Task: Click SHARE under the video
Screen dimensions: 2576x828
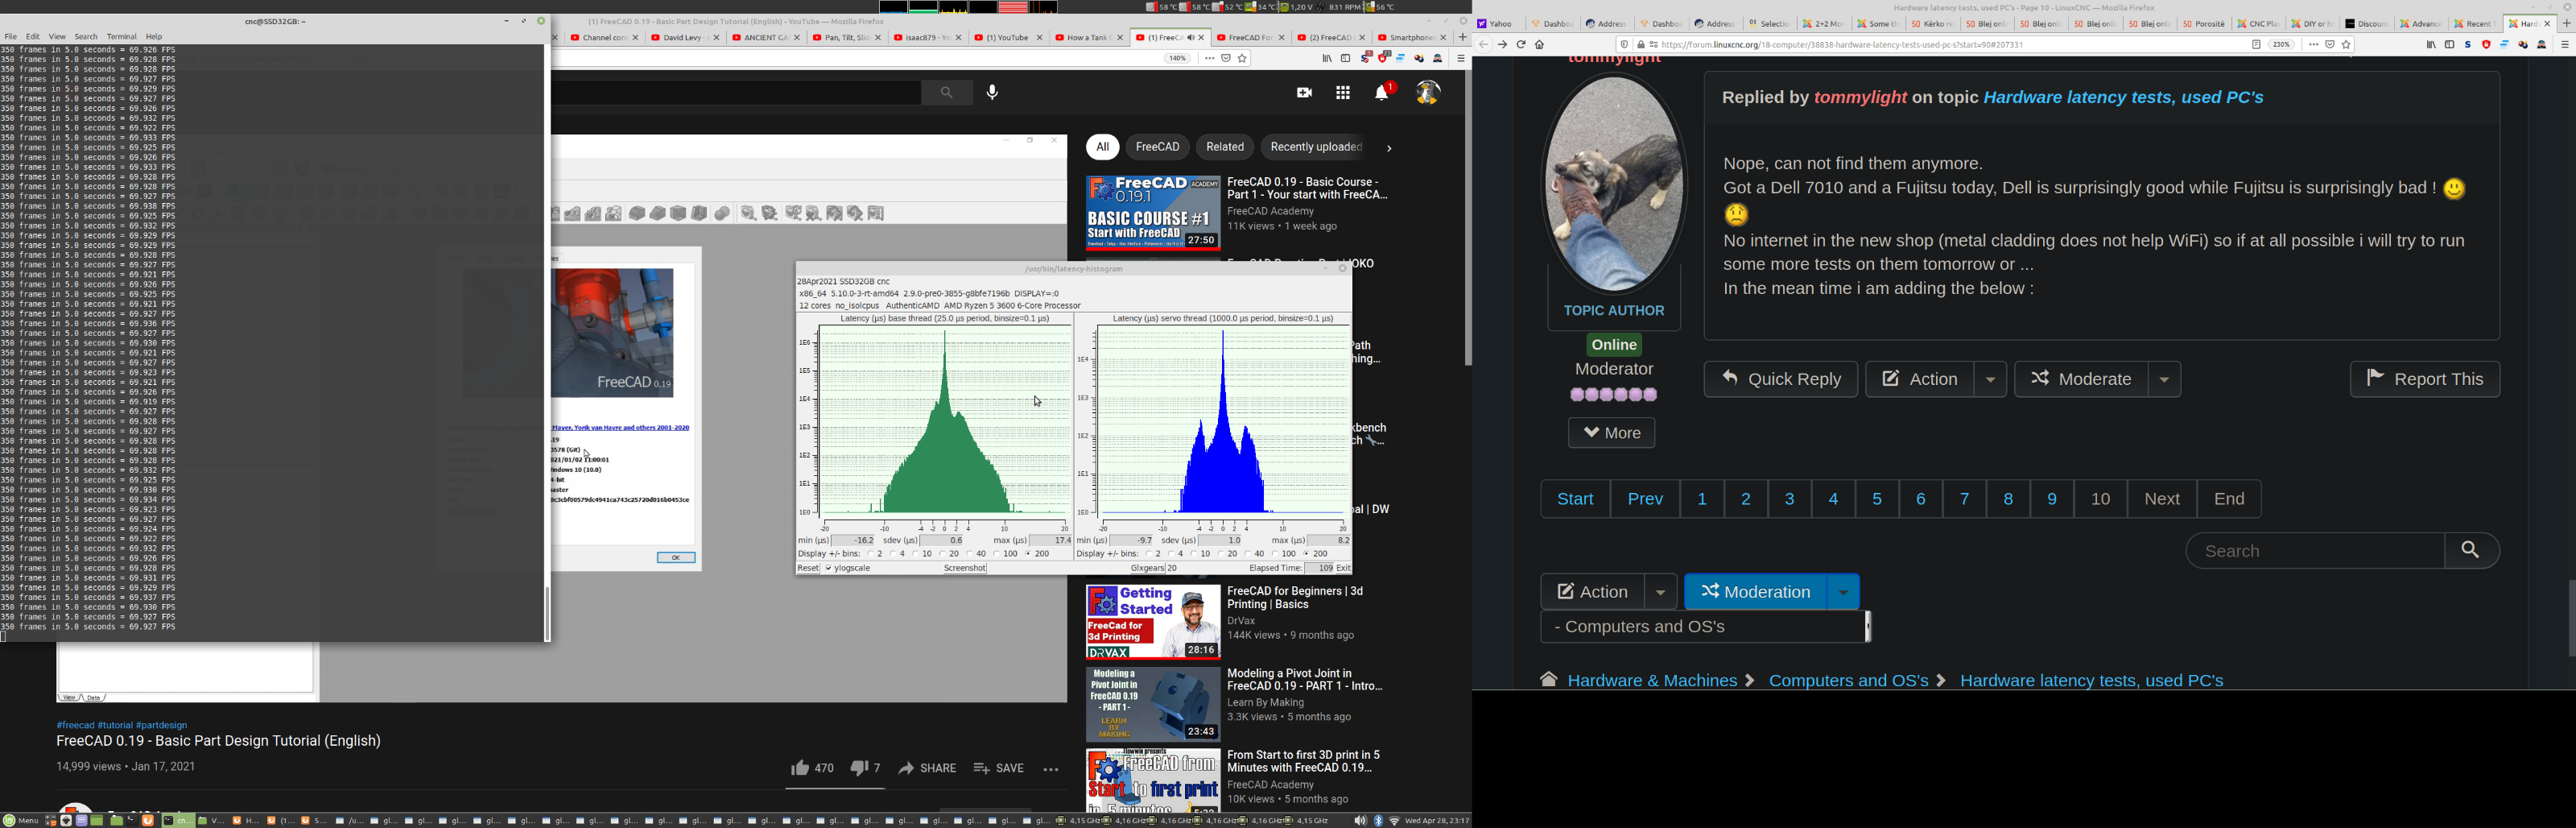Action: 927,768
